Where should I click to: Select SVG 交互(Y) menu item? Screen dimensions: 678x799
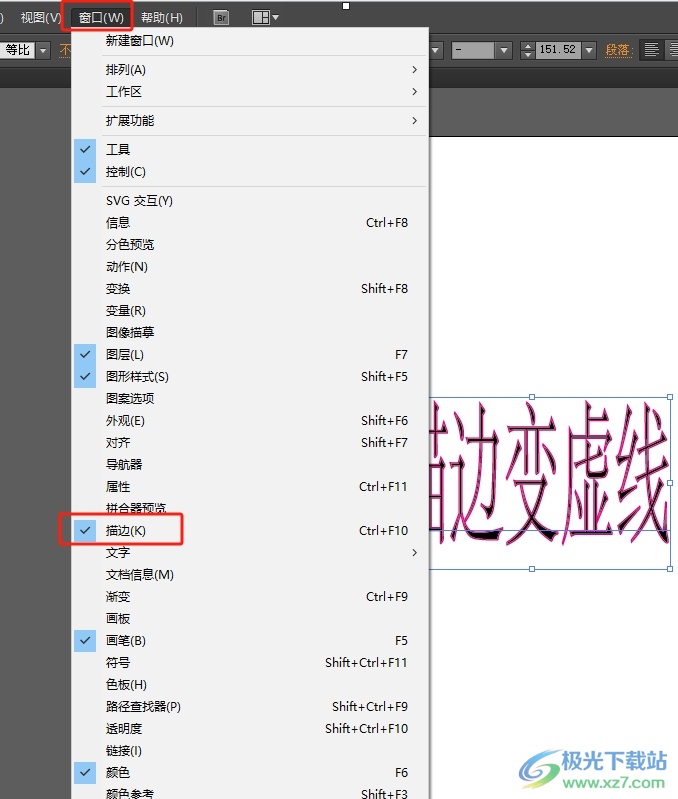[250, 201]
